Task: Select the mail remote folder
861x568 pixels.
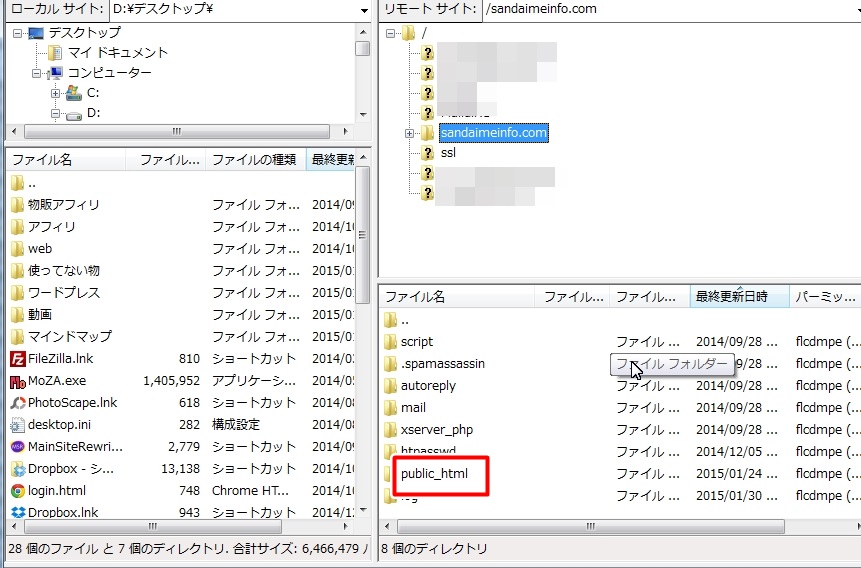Action: pyautogui.click(x=413, y=408)
